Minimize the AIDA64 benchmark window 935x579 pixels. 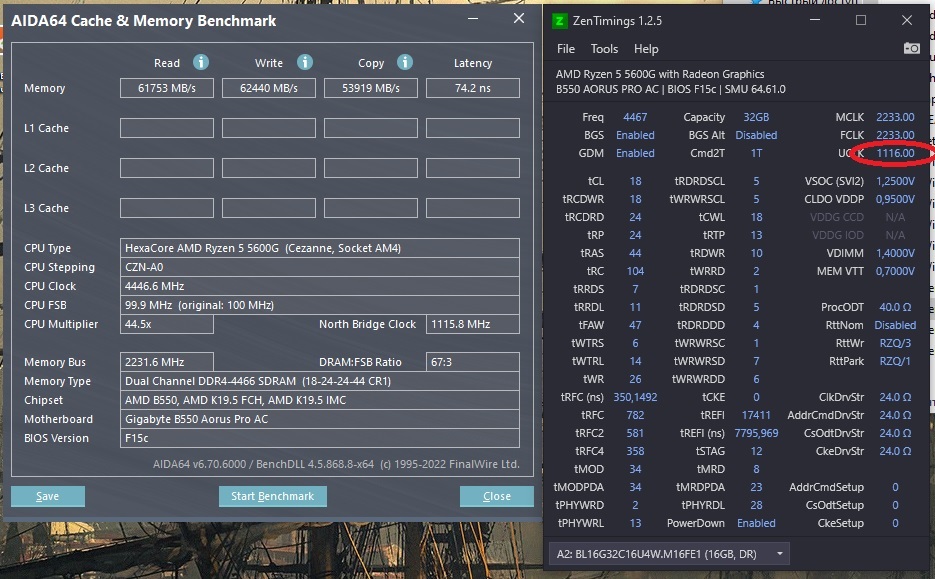click(x=473, y=18)
